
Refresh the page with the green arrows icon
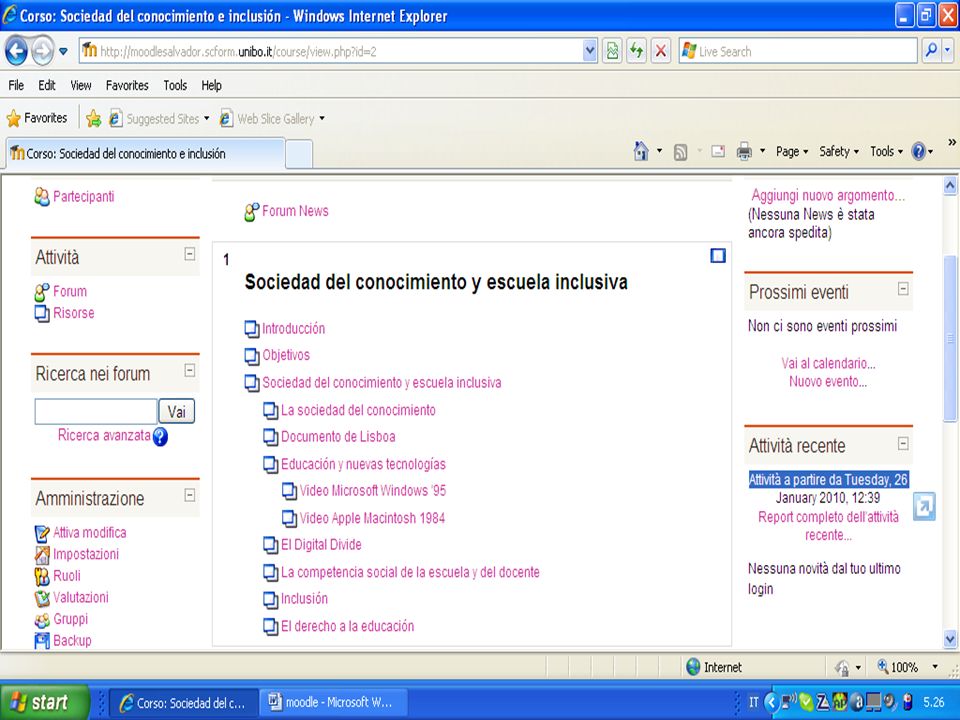637,51
